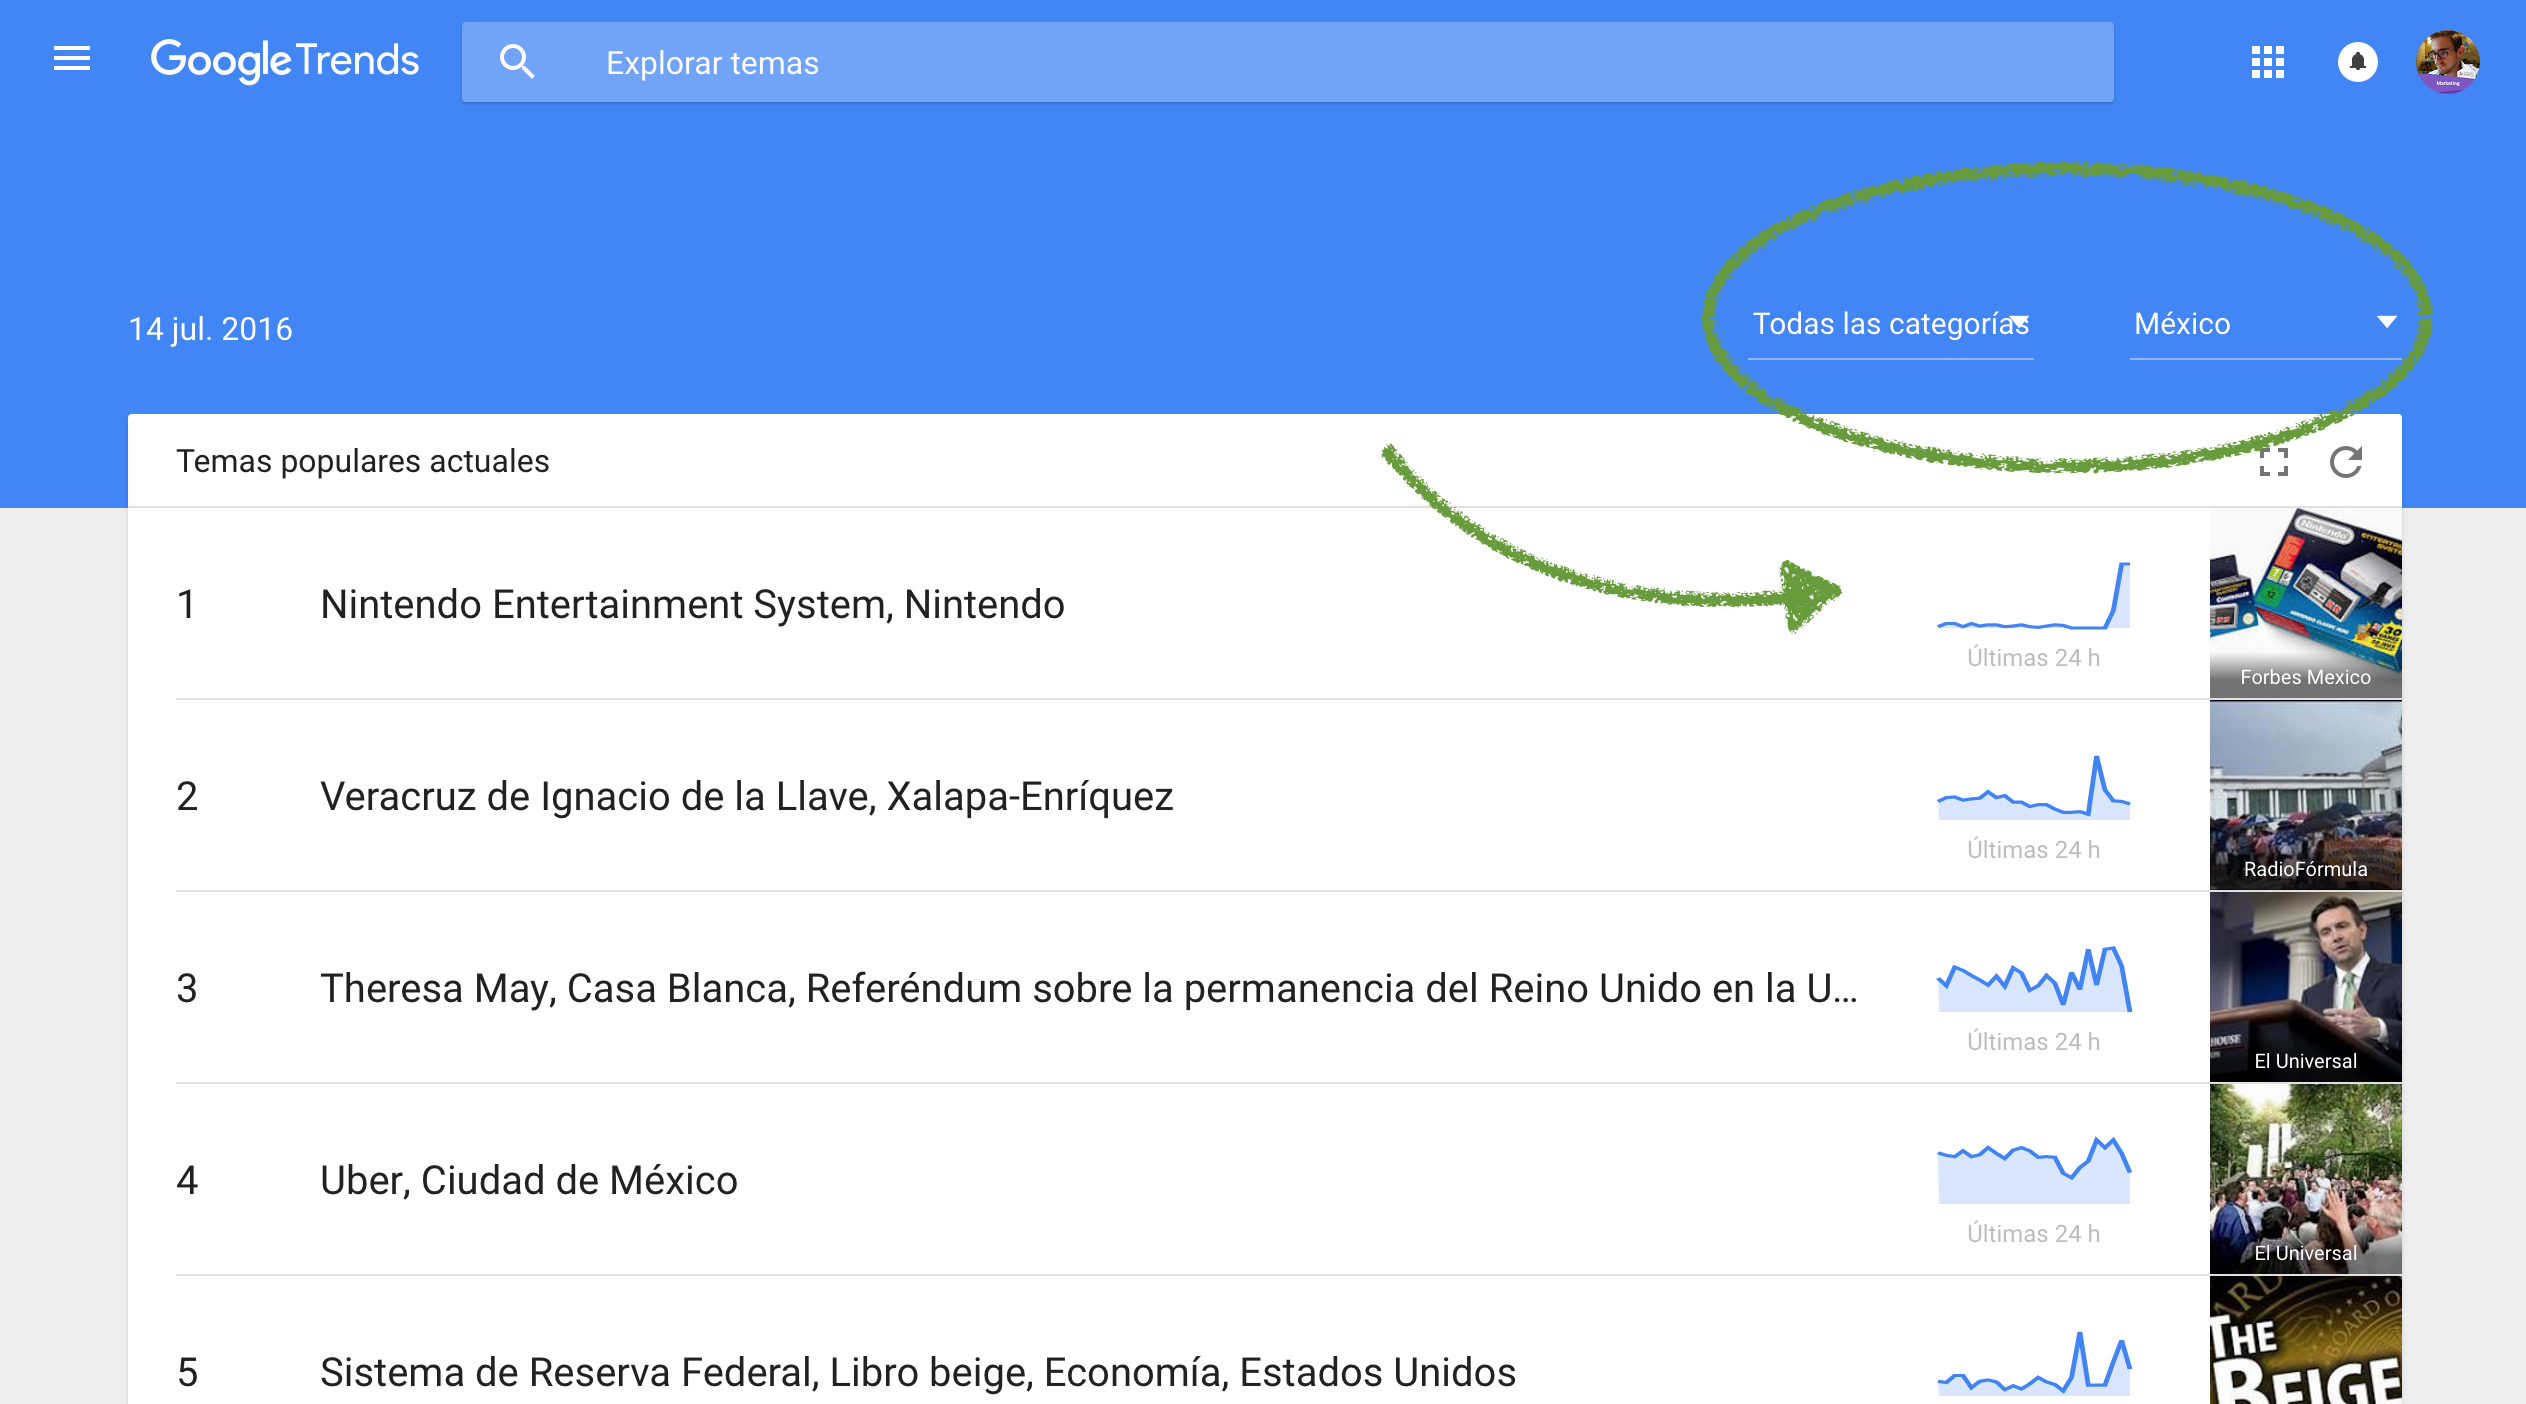
Task: Open the Todas las categorías dropdown
Action: click(1891, 325)
